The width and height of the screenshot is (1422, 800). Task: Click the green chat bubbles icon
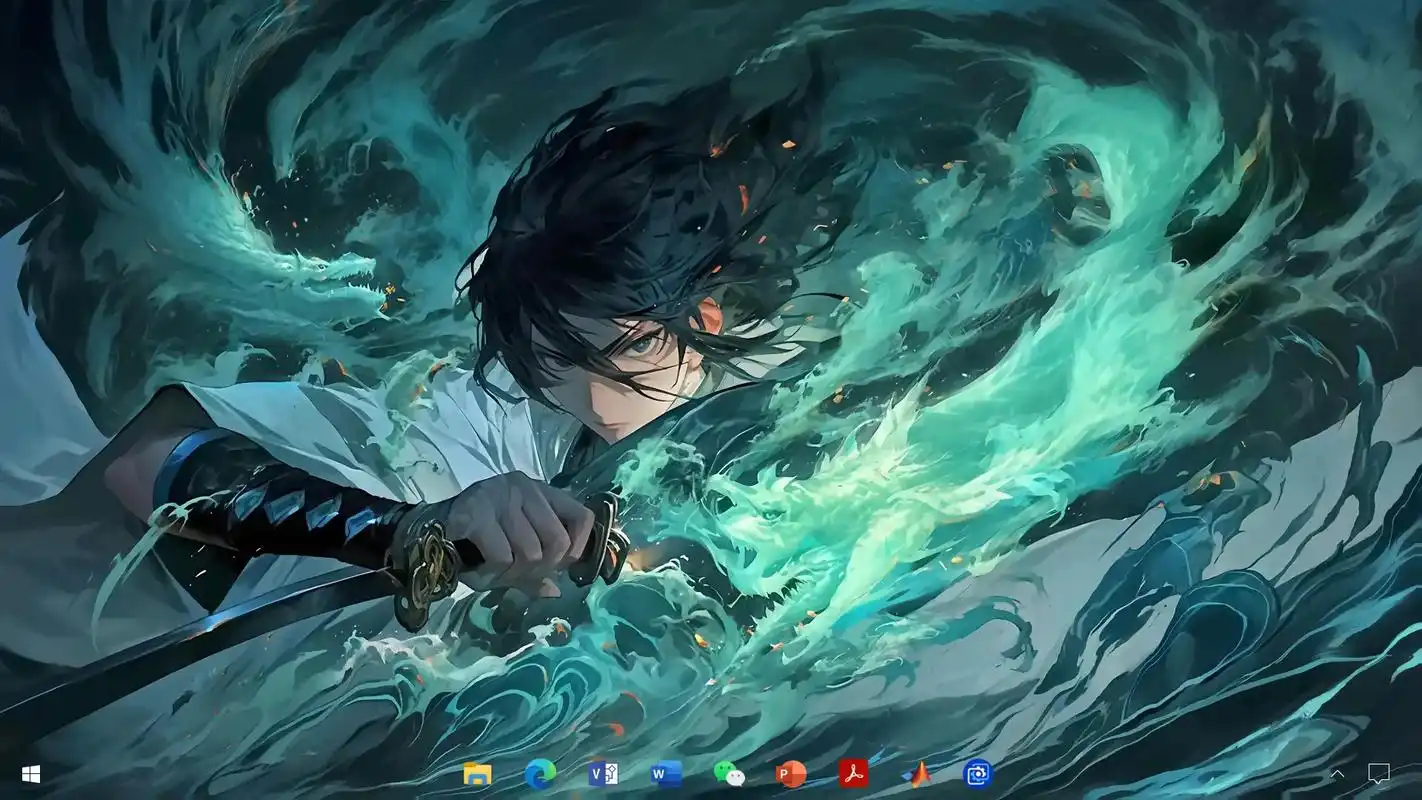point(728,774)
